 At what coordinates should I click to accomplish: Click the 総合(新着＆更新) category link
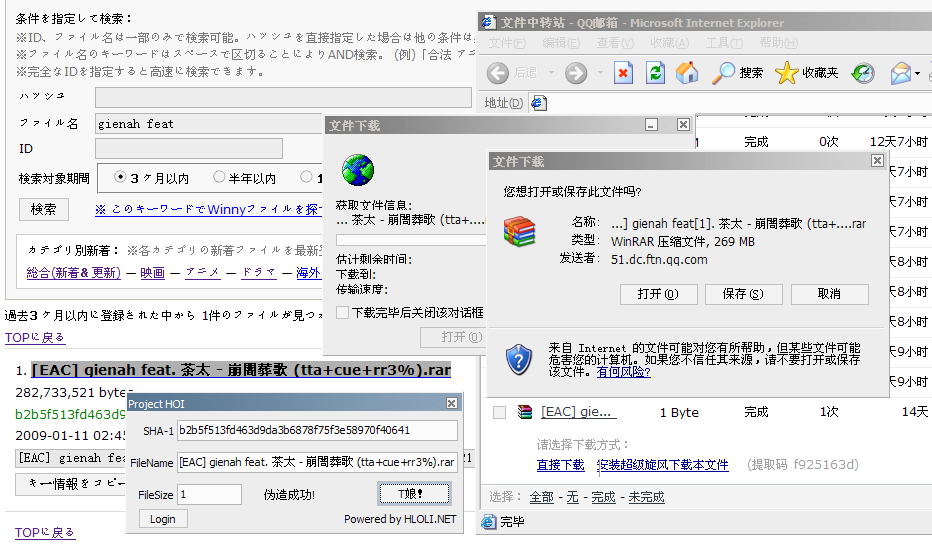pos(74,273)
